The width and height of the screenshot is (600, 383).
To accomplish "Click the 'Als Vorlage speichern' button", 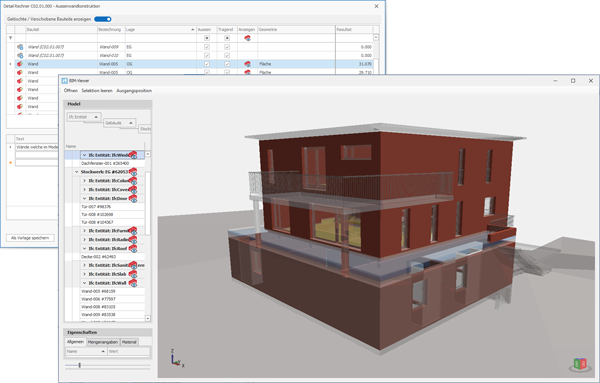I will tap(30, 238).
